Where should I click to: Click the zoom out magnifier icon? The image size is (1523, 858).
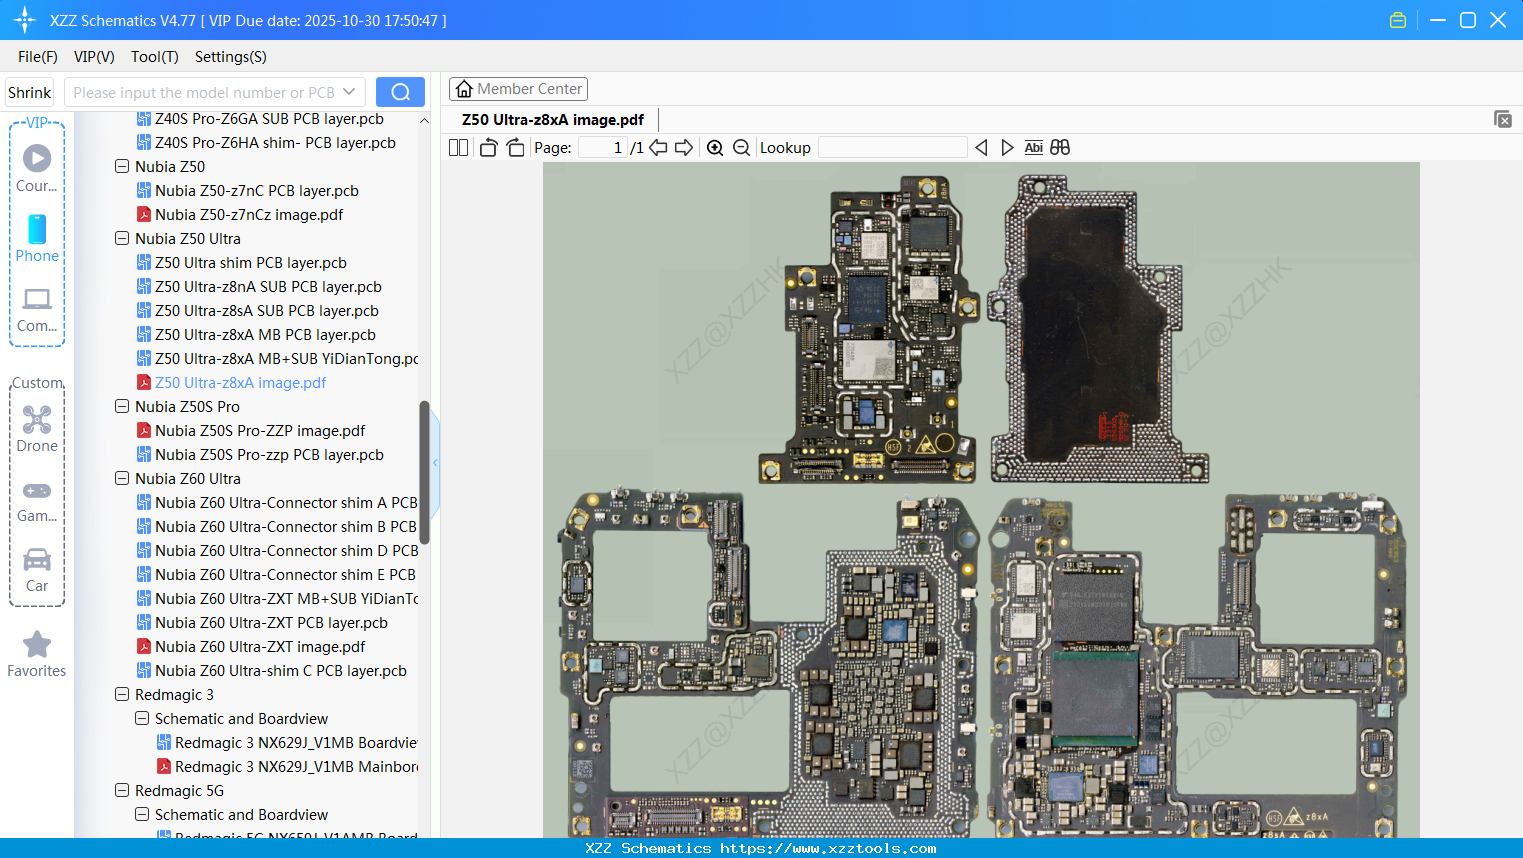point(741,148)
